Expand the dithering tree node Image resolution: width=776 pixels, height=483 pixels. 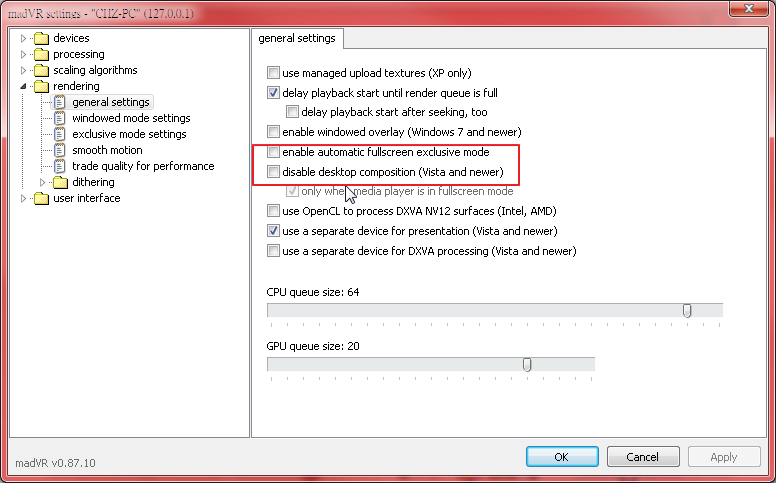(x=43, y=182)
